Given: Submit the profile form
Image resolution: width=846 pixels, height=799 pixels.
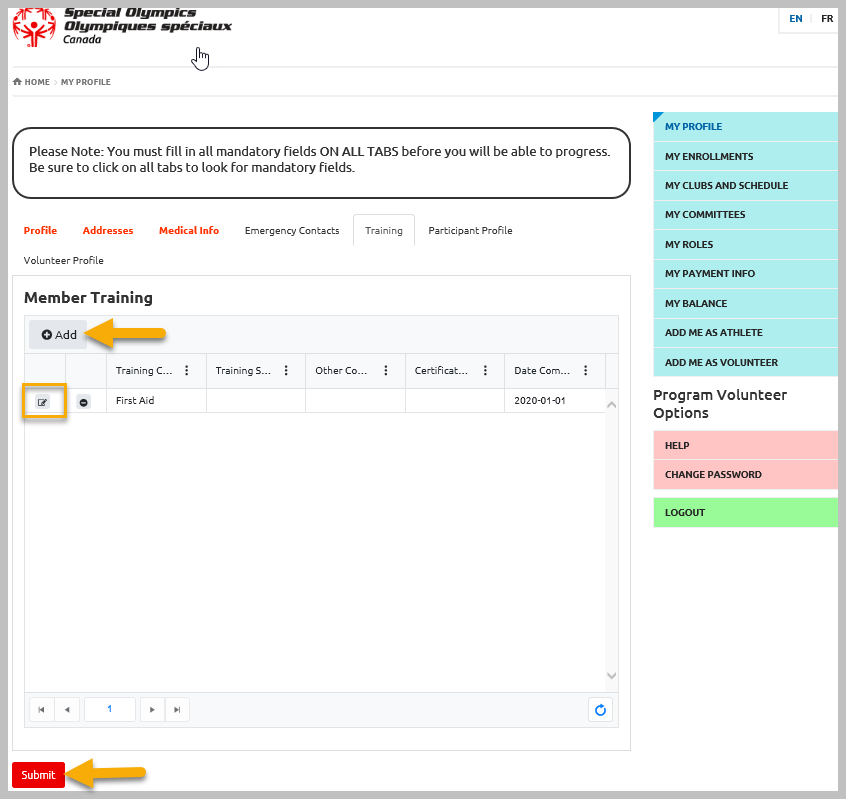Looking at the screenshot, I should pyautogui.click(x=38, y=775).
